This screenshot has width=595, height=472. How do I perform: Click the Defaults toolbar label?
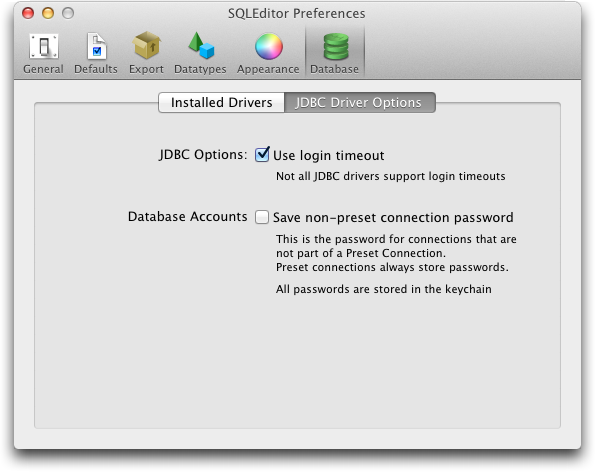tap(96, 69)
